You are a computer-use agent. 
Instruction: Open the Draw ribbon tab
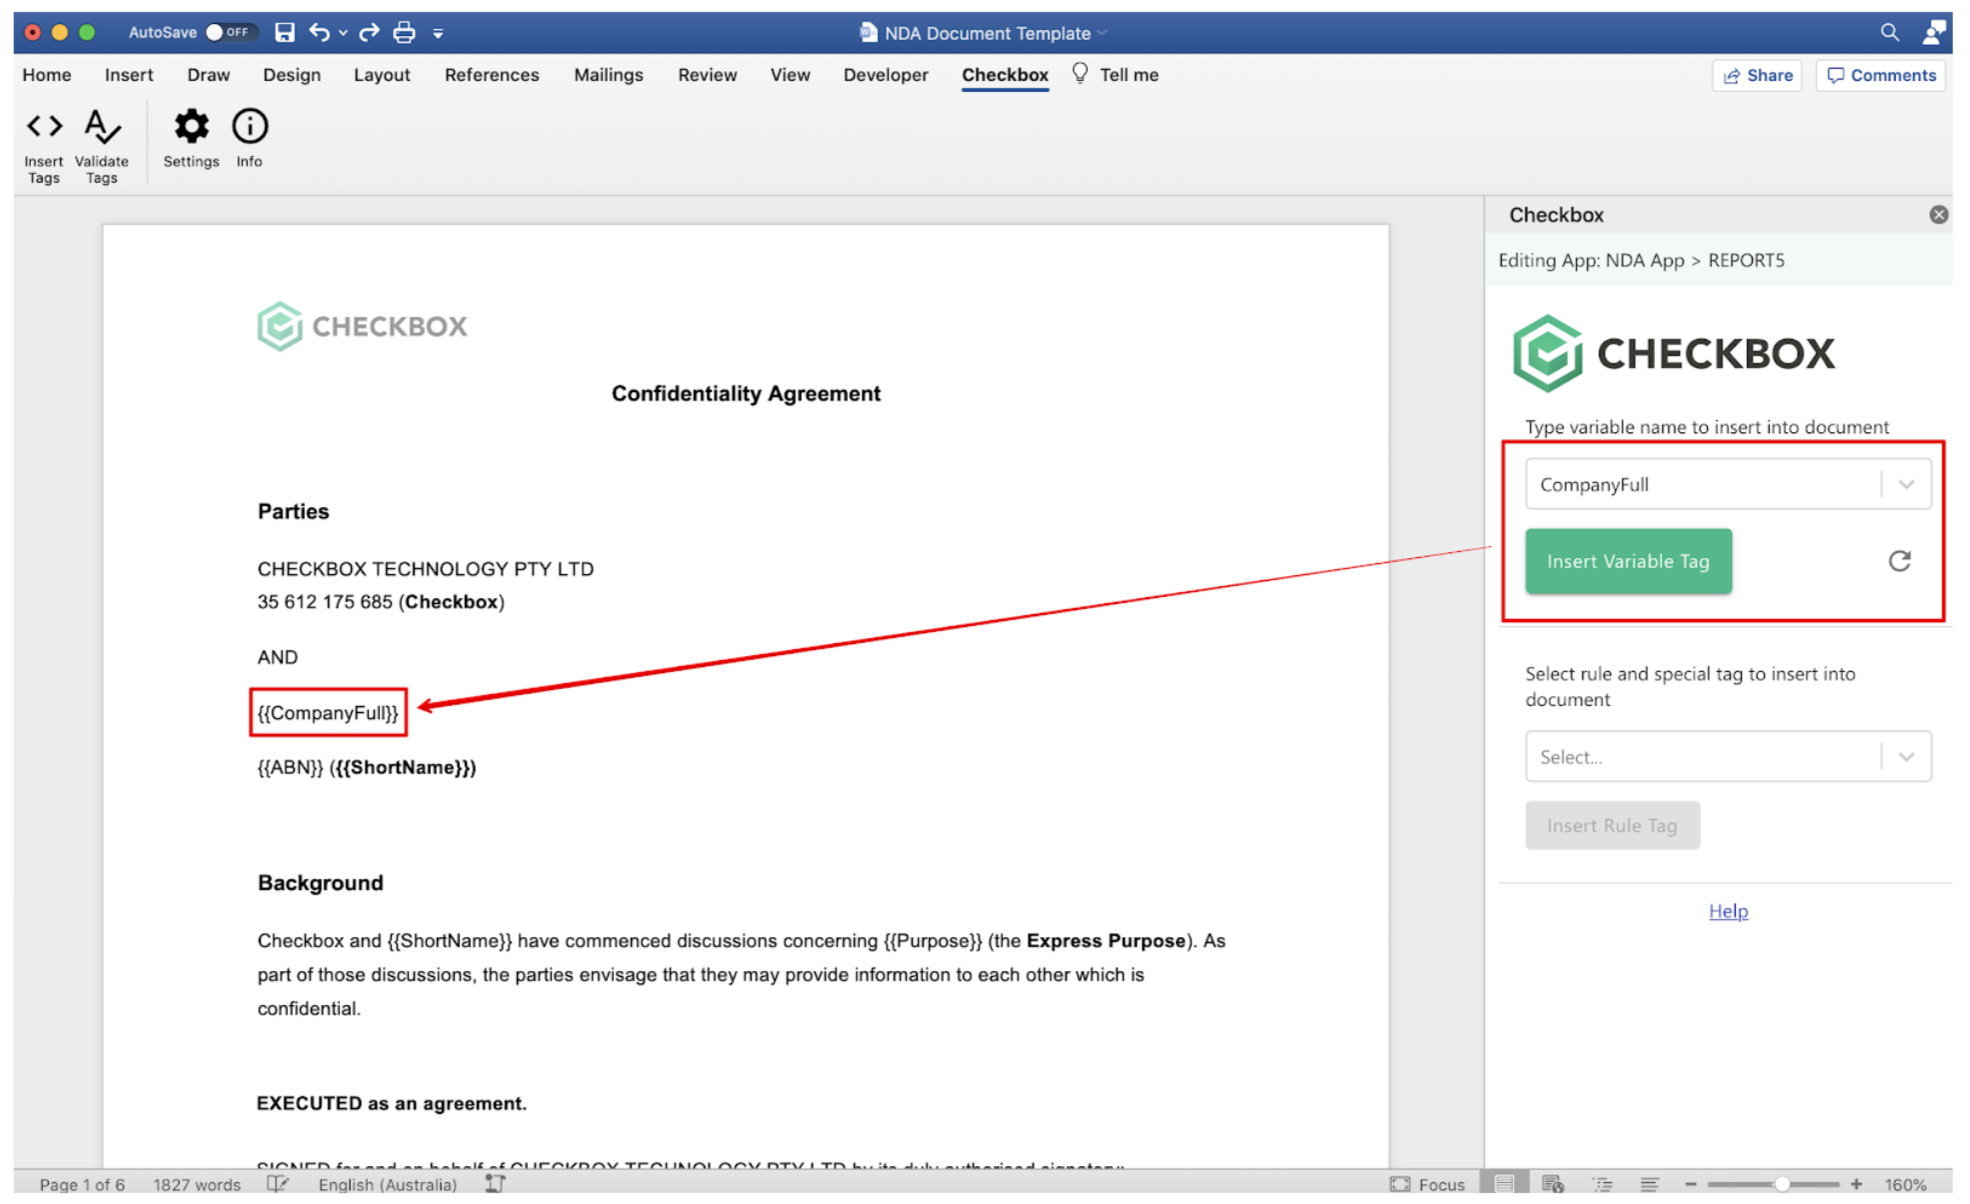(x=208, y=75)
